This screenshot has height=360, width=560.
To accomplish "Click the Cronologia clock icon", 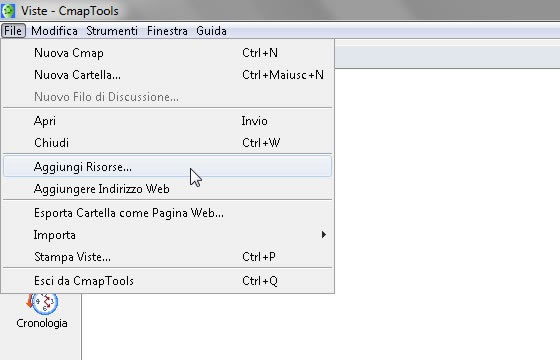I will click(42, 303).
